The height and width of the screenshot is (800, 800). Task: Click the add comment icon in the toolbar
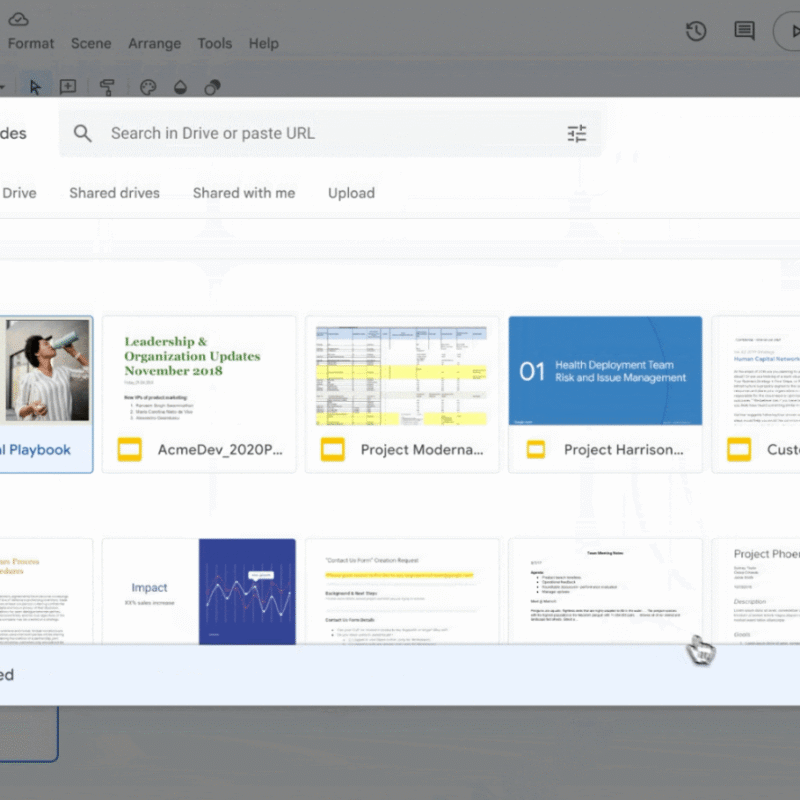click(x=67, y=87)
